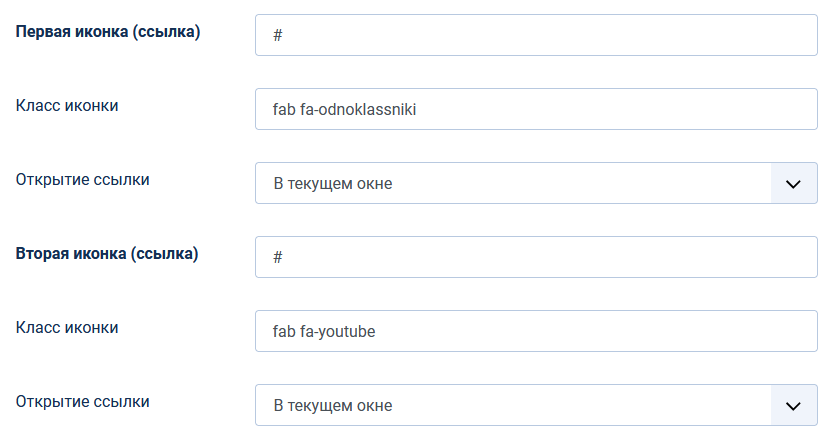Place cursor on the word youtube
This screenshot has height=435, width=836.
346,332
